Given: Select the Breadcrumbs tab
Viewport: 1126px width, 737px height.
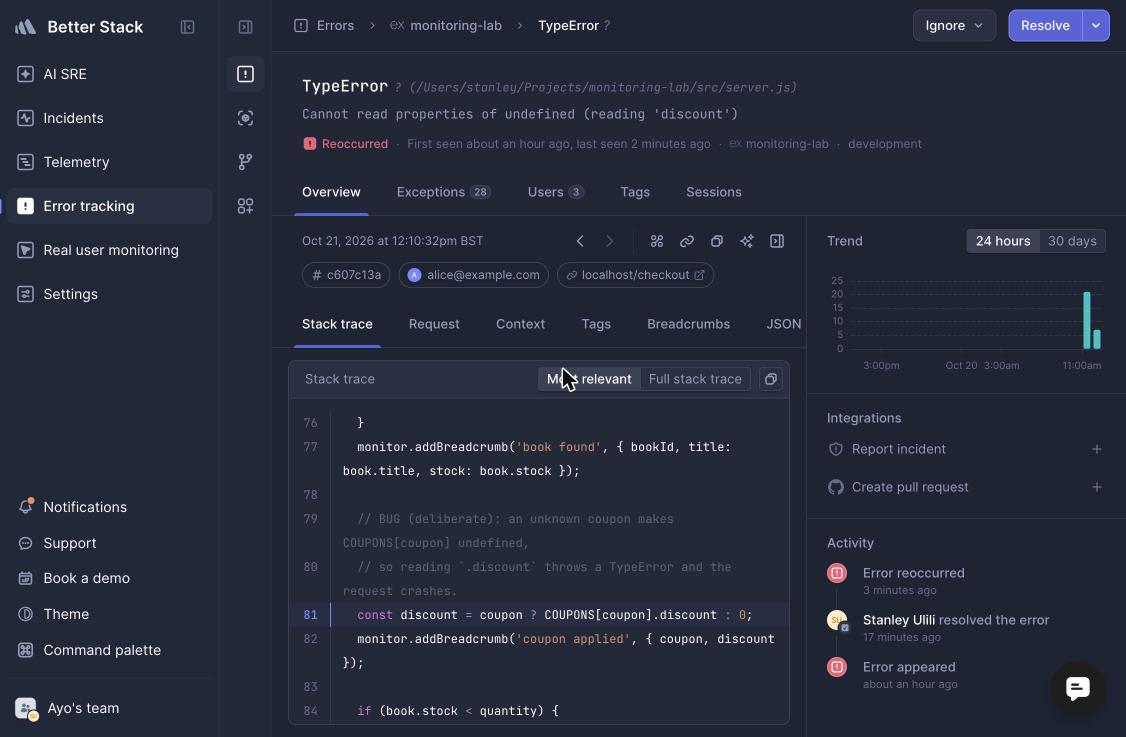Looking at the screenshot, I should [x=689, y=325].
